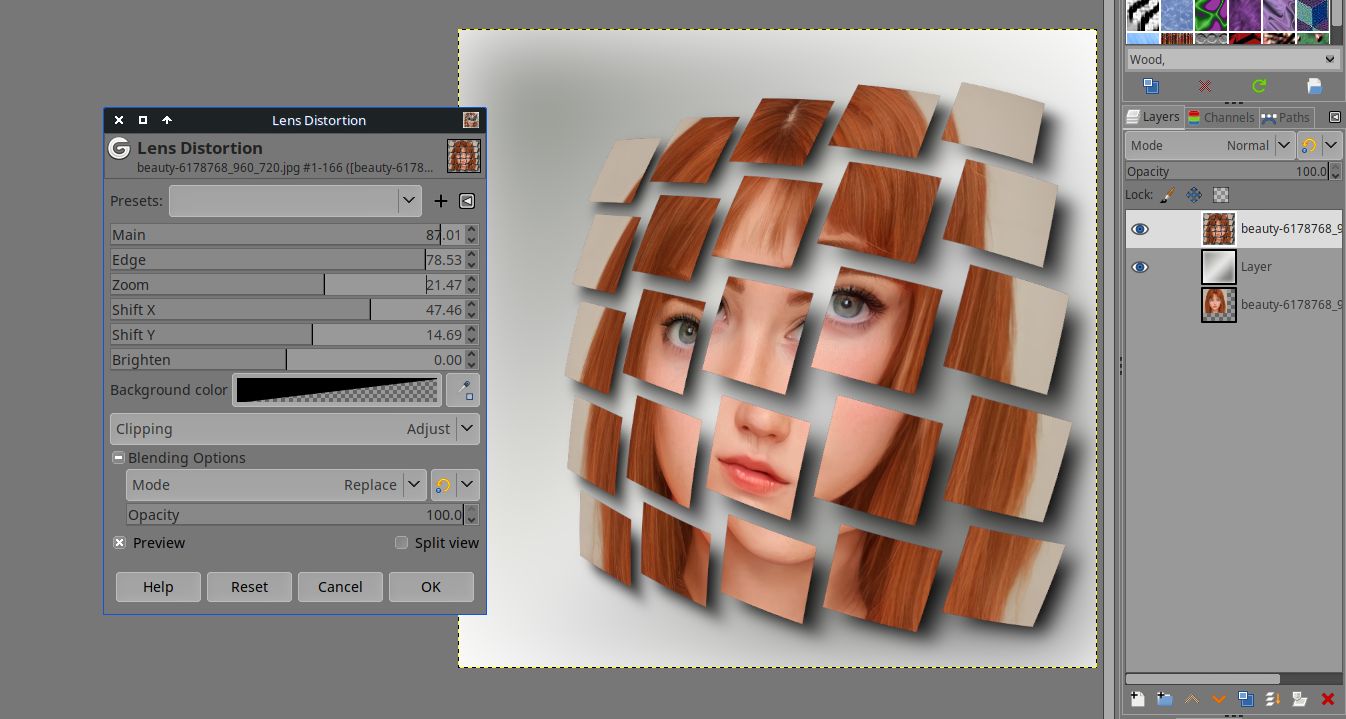This screenshot has height=719, width=1346.
Task: Click the save preset plus icon
Action: [x=441, y=201]
